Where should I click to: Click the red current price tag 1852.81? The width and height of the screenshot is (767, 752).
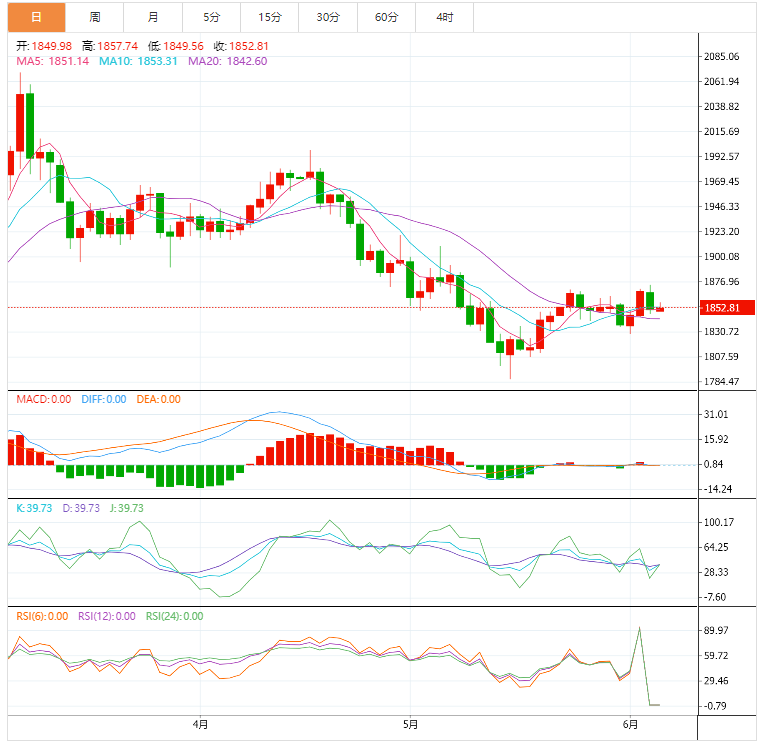pos(727,308)
